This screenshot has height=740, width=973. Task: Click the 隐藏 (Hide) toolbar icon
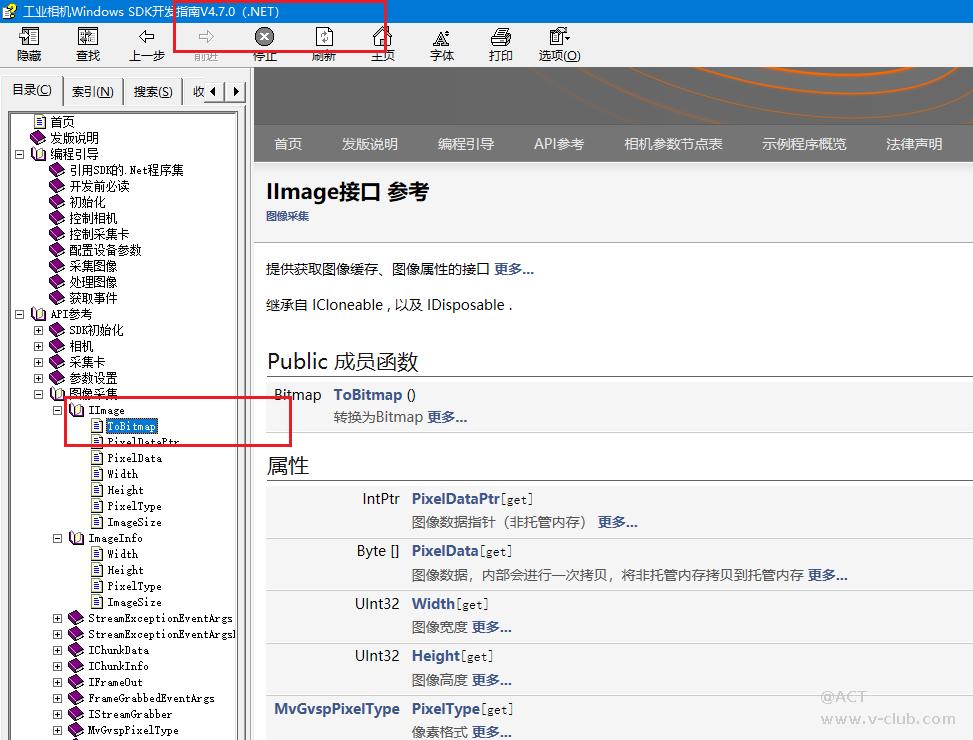pyautogui.click(x=29, y=37)
